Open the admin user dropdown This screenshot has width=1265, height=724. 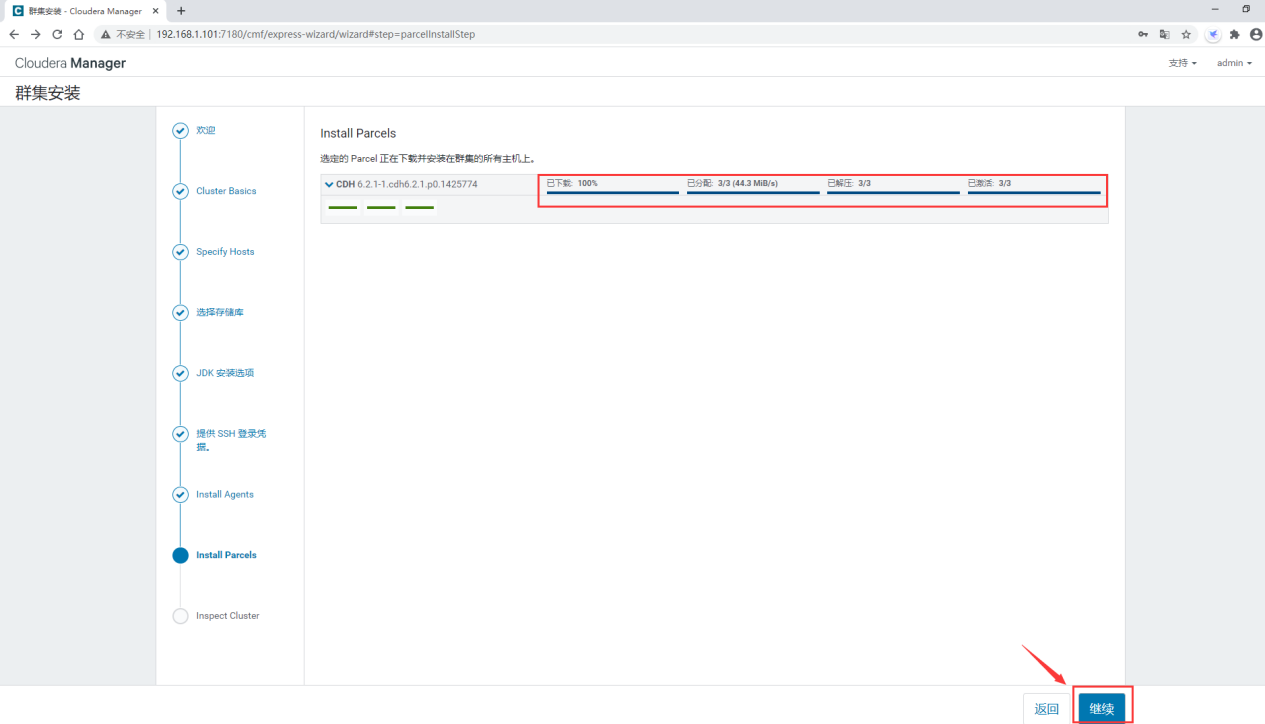(1234, 63)
